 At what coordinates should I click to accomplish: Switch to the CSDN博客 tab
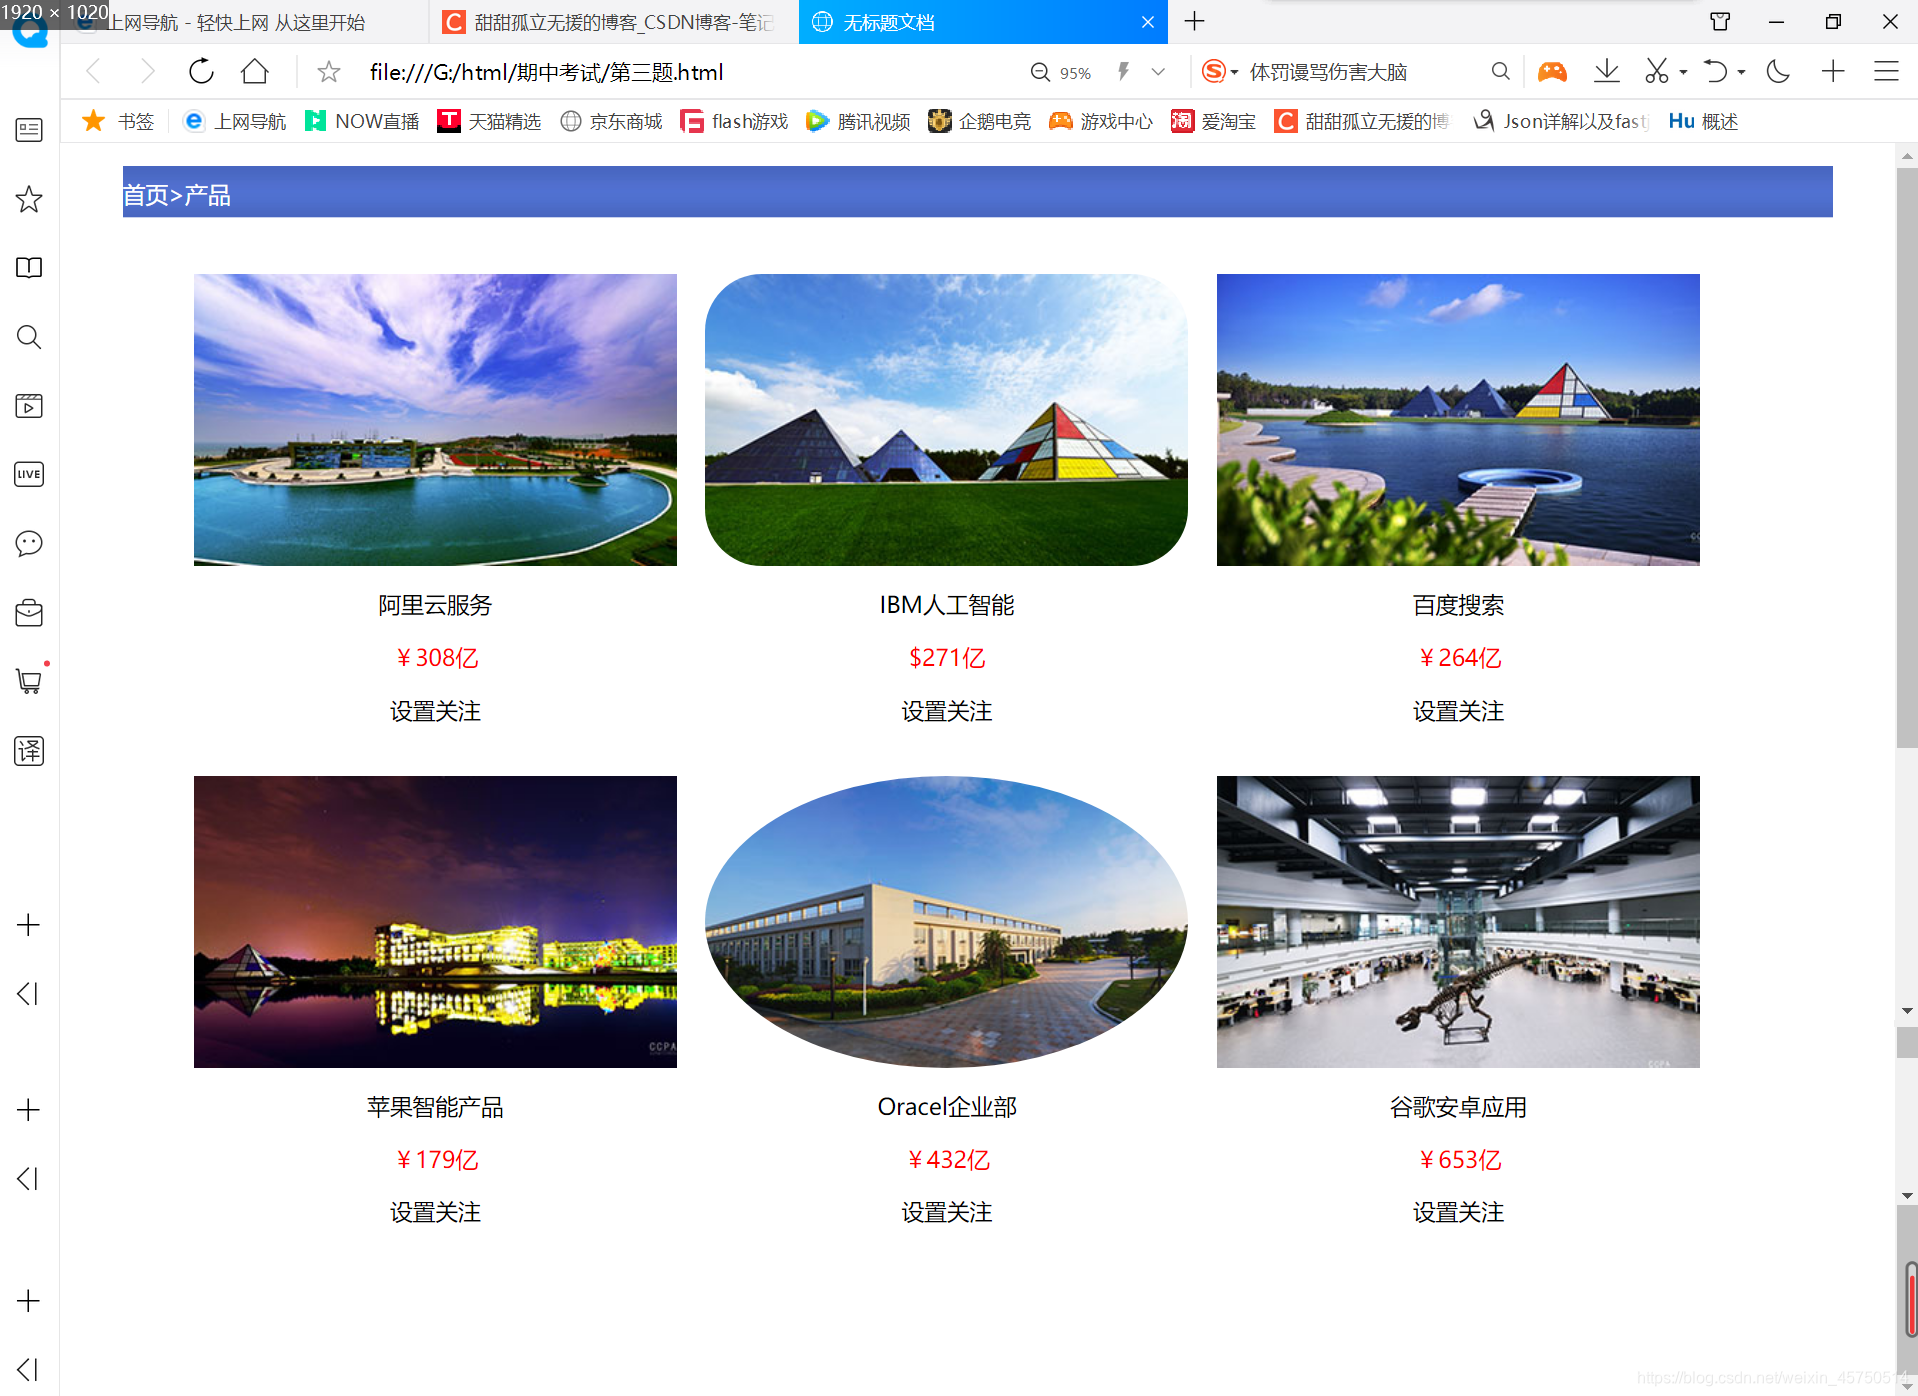pyautogui.click(x=613, y=22)
